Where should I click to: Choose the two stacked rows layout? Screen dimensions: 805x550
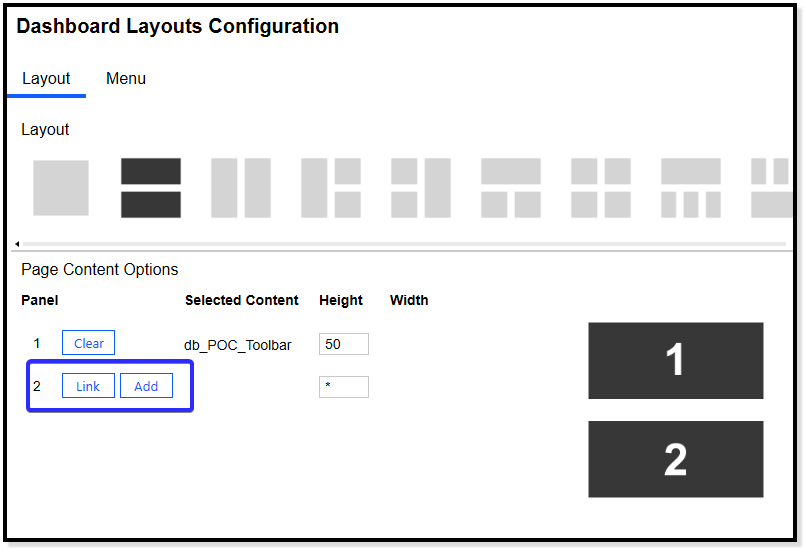click(151, 188)
